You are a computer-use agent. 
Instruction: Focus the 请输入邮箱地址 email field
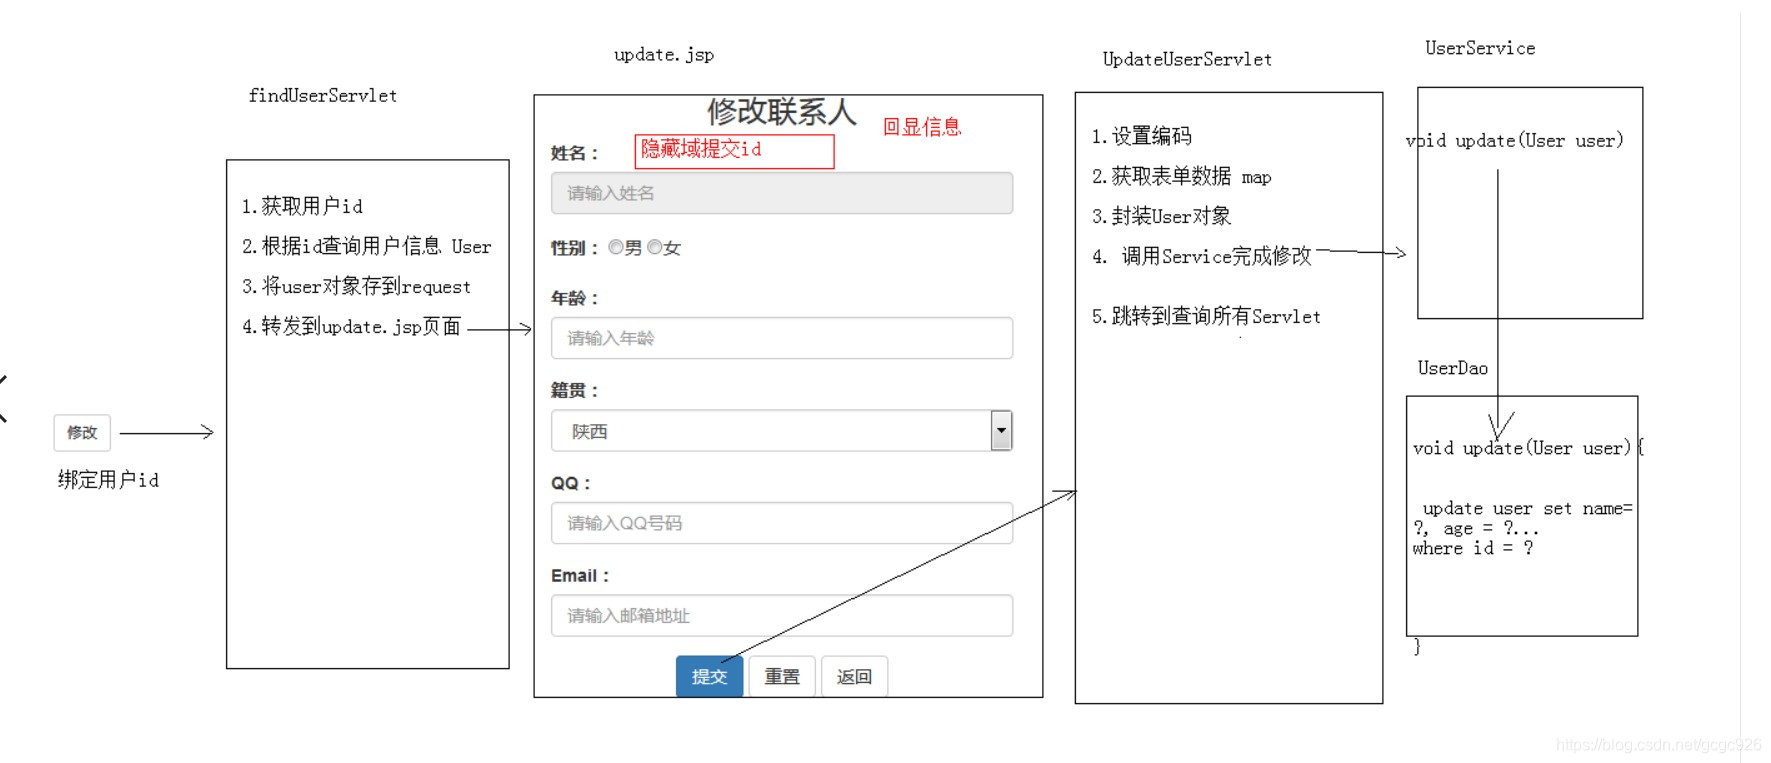782,616
